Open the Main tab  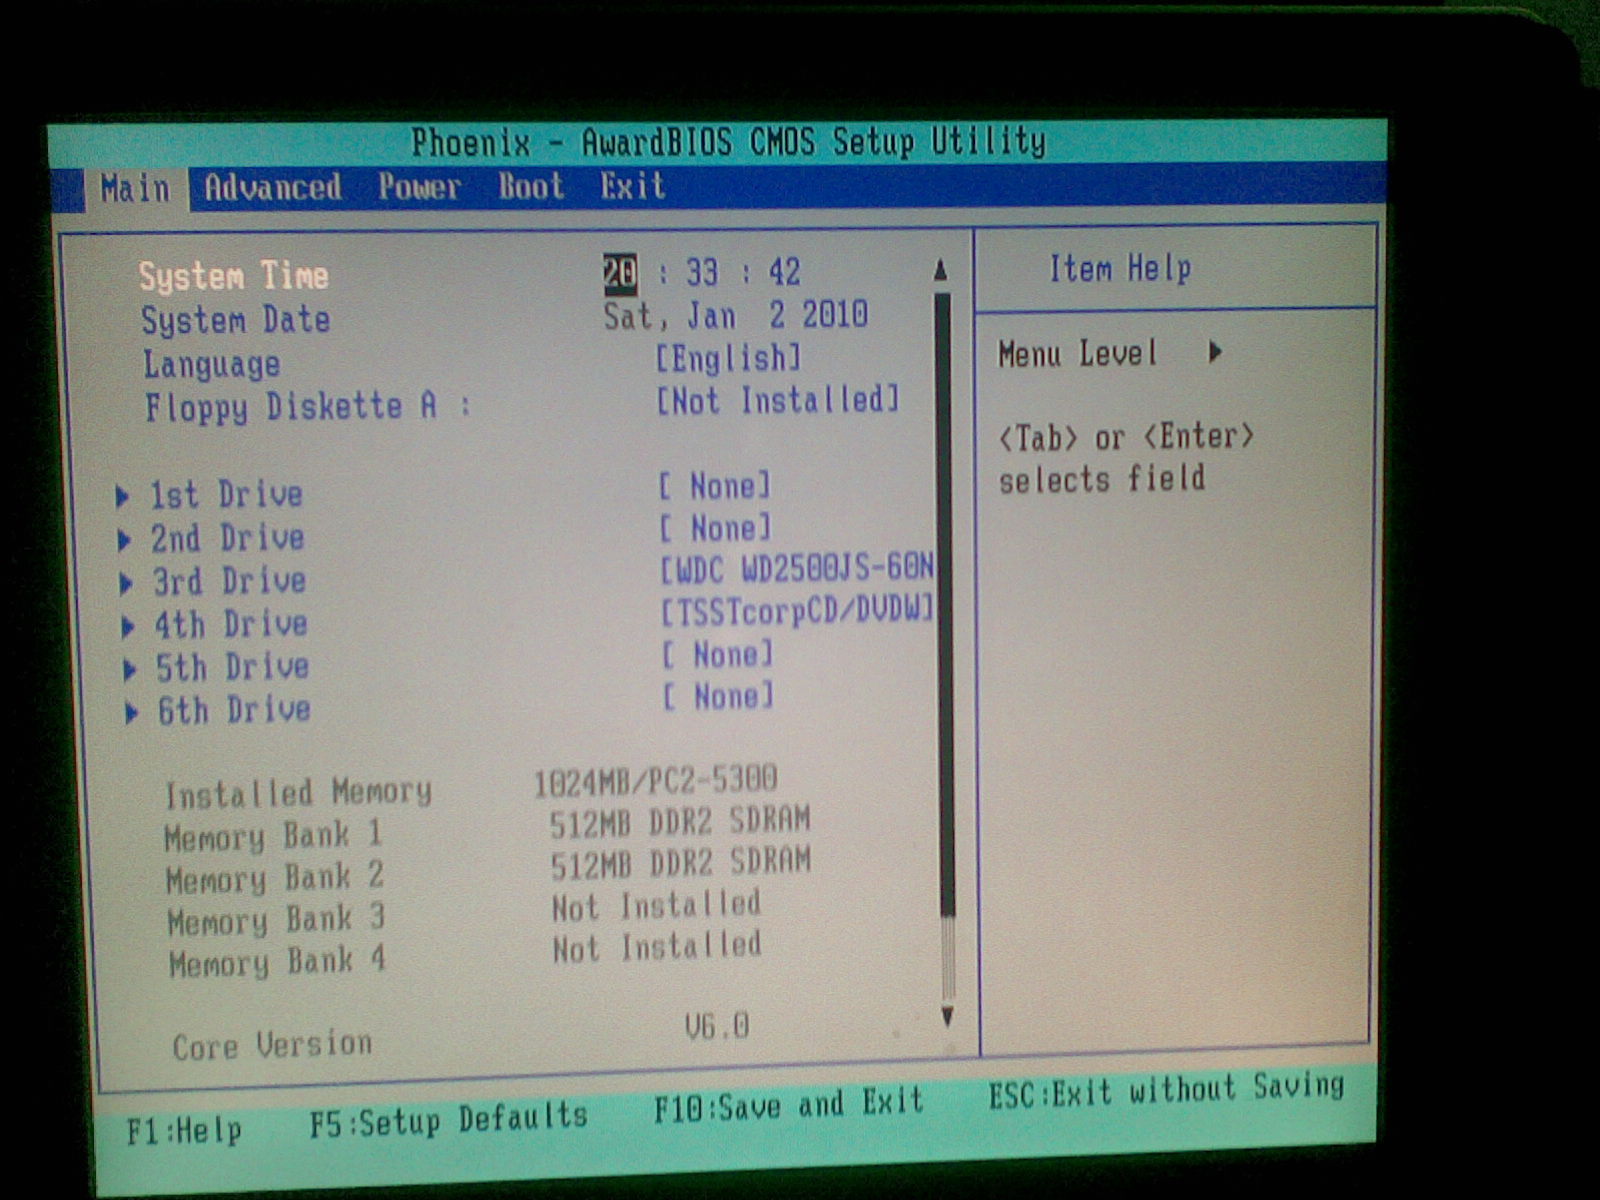135,188
